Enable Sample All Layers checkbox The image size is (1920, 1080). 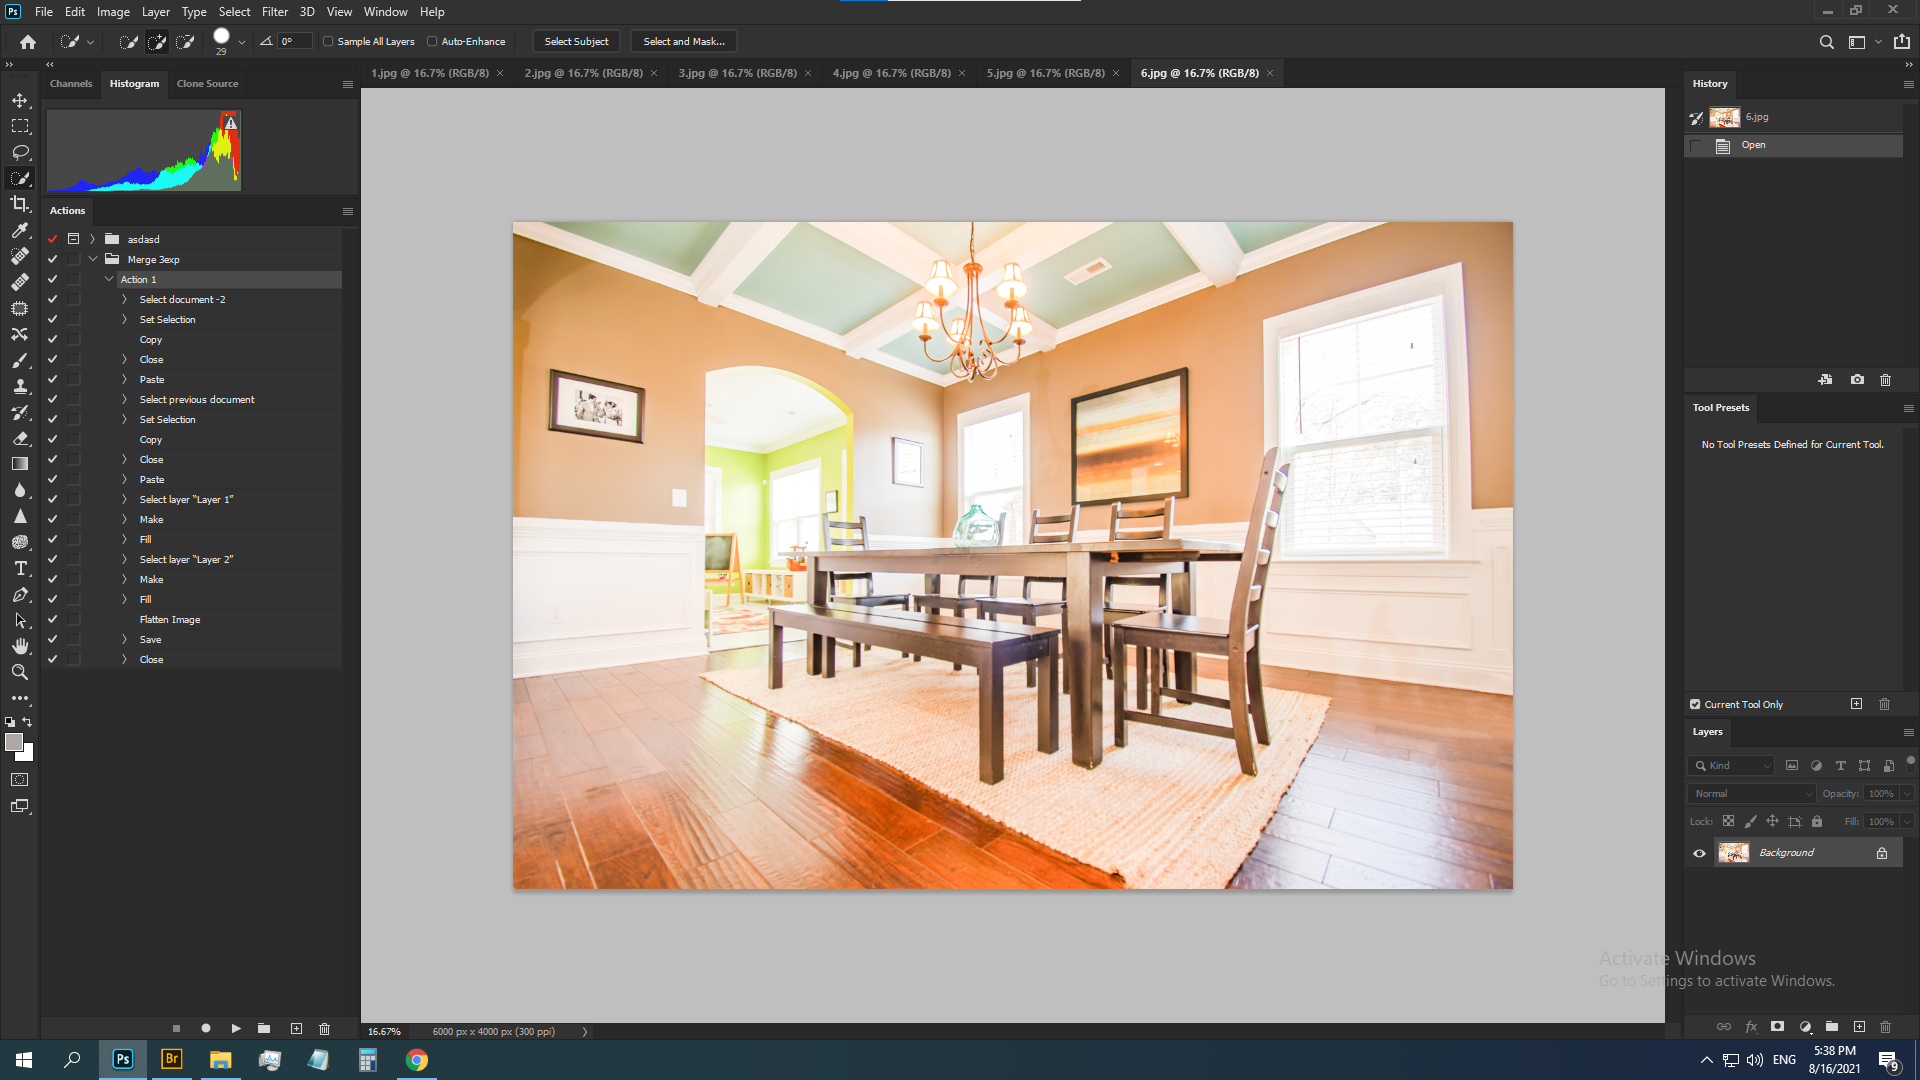[328, 42]
